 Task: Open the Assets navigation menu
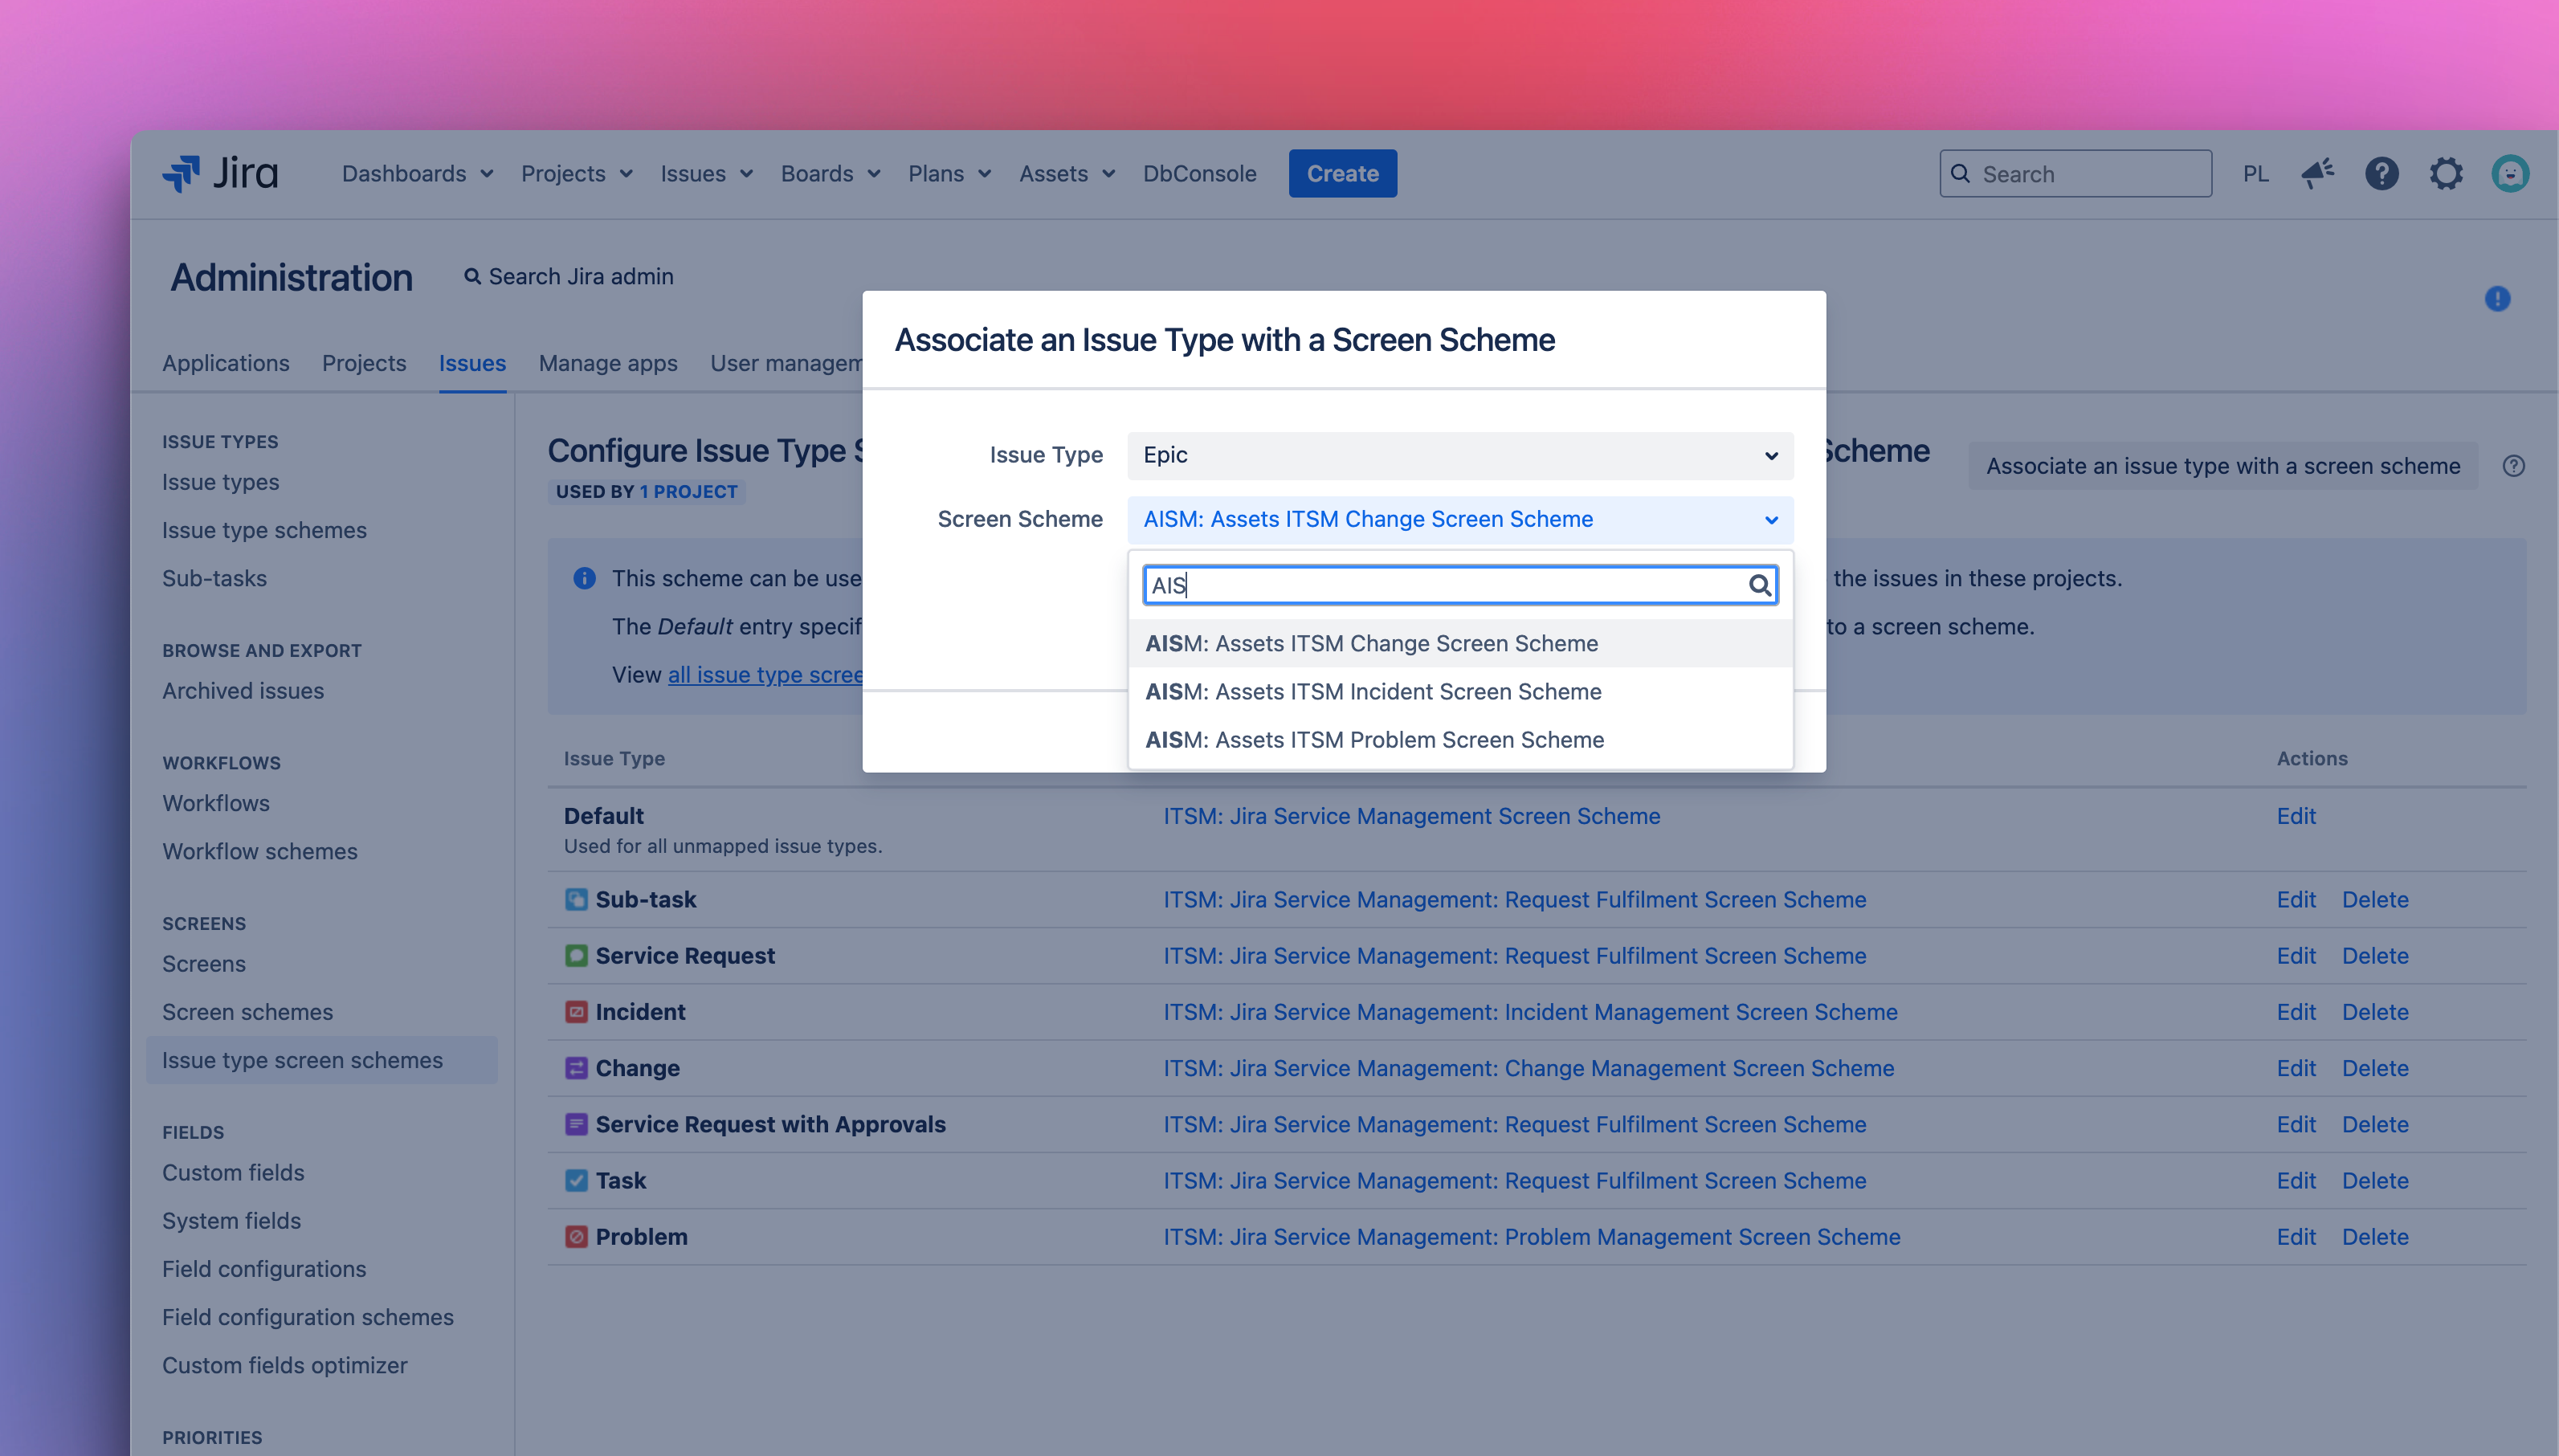[1066, 174]
